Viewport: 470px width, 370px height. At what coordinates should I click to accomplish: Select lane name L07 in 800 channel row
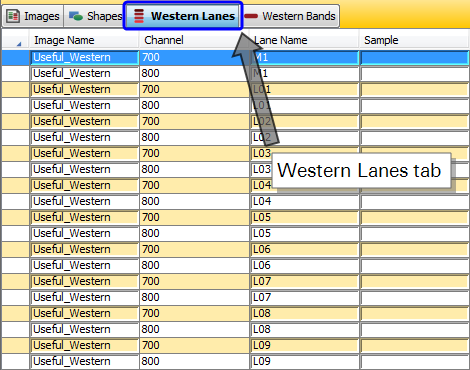(x=304, y=297)
